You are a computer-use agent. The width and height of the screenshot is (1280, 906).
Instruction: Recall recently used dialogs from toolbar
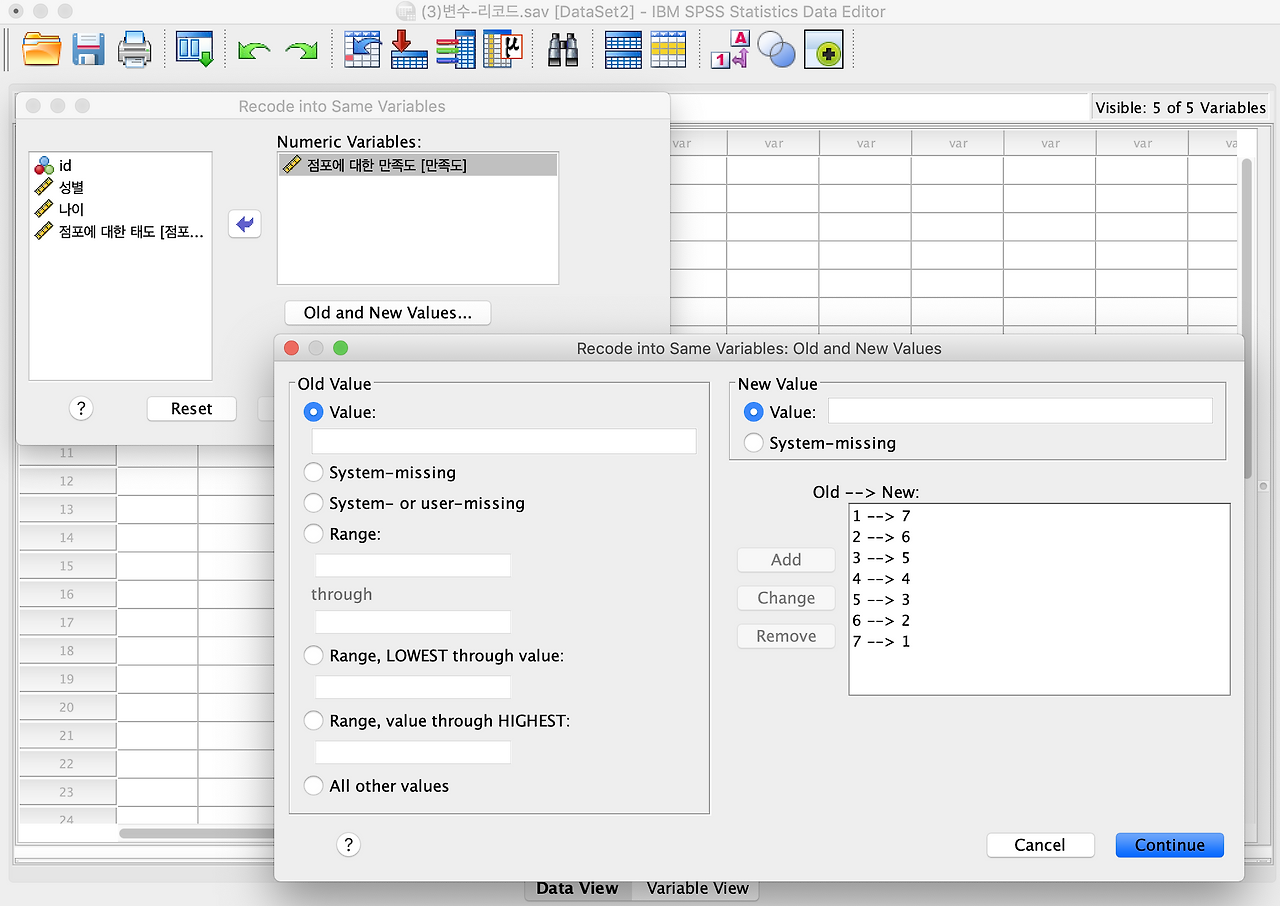pyautogui.click(x=194, y=49)
